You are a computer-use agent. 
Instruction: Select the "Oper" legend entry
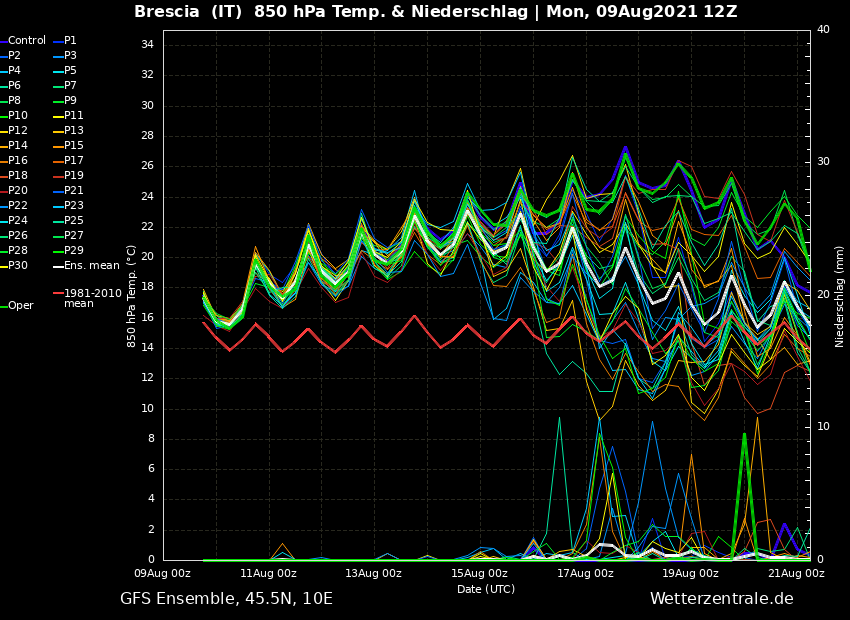point(17,306)
